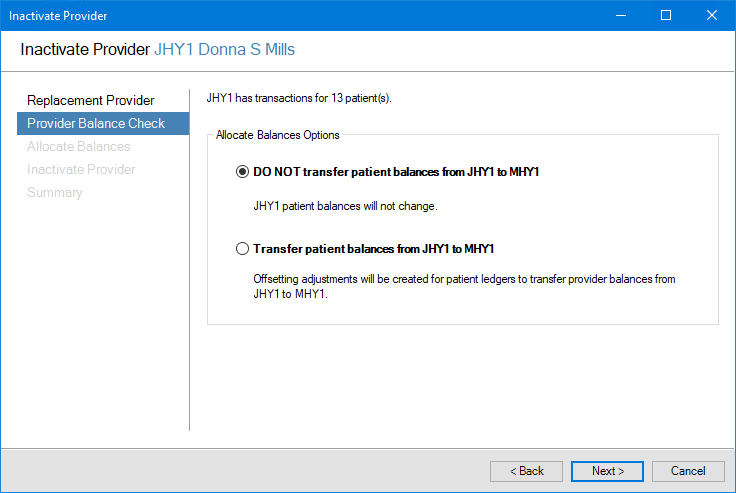Click the 13 patient(s) transactions message
This screenshot has height=493, width=736.
(299, 98)
